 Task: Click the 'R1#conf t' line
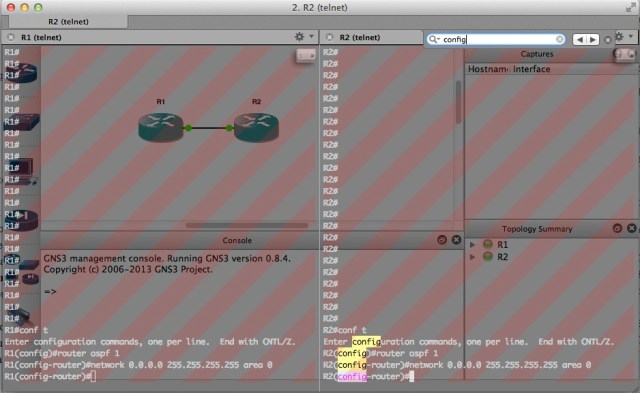point(26,330)
